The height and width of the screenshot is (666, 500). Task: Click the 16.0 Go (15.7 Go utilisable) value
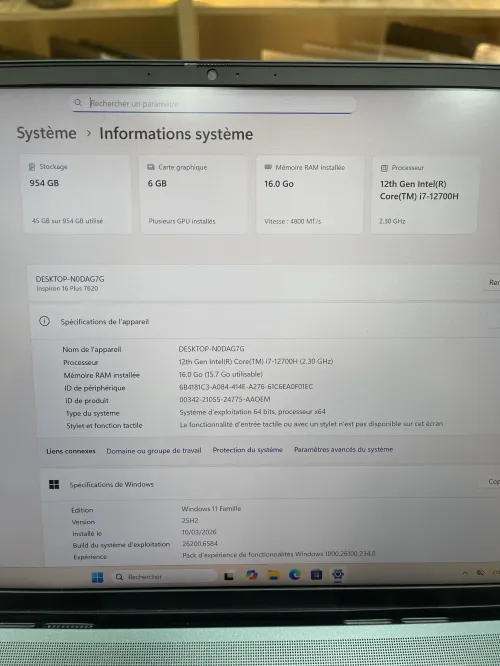(x=220, y=374)
